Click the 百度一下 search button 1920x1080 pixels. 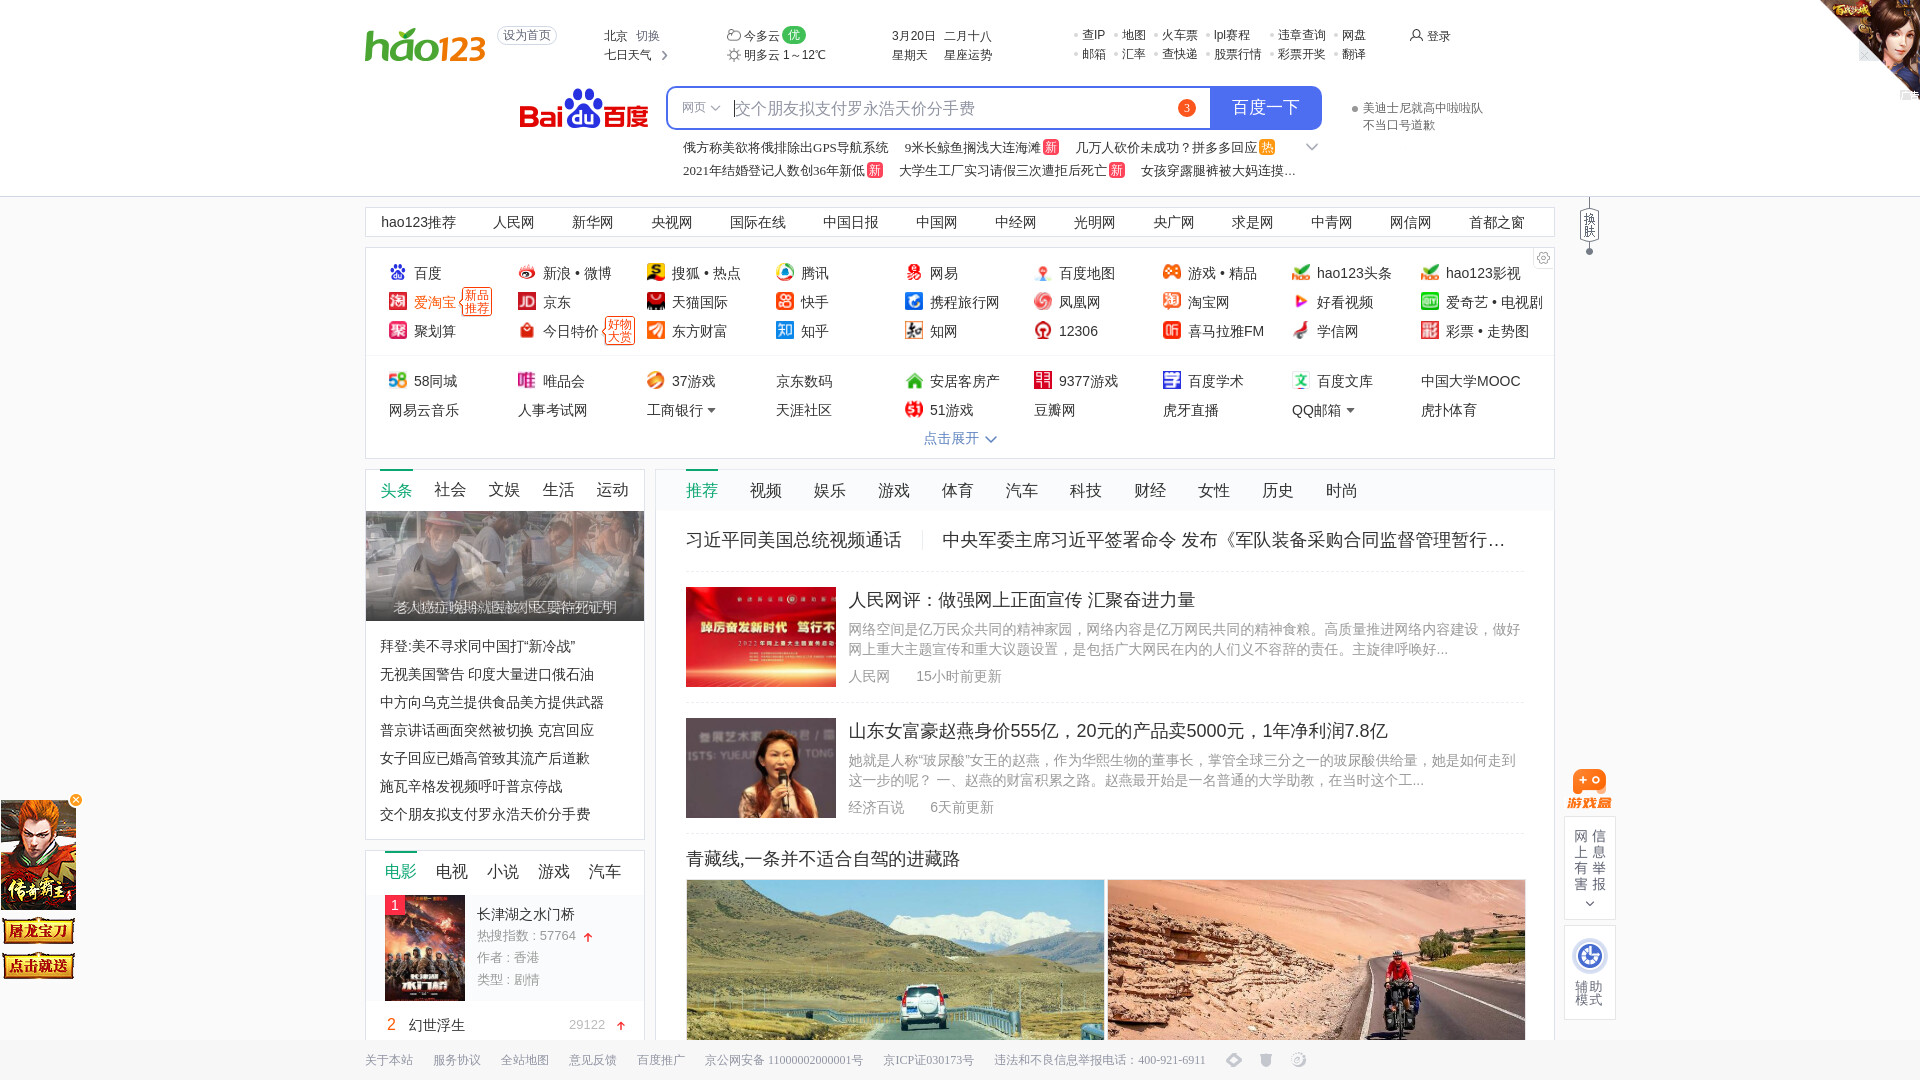coord(1266,108)
